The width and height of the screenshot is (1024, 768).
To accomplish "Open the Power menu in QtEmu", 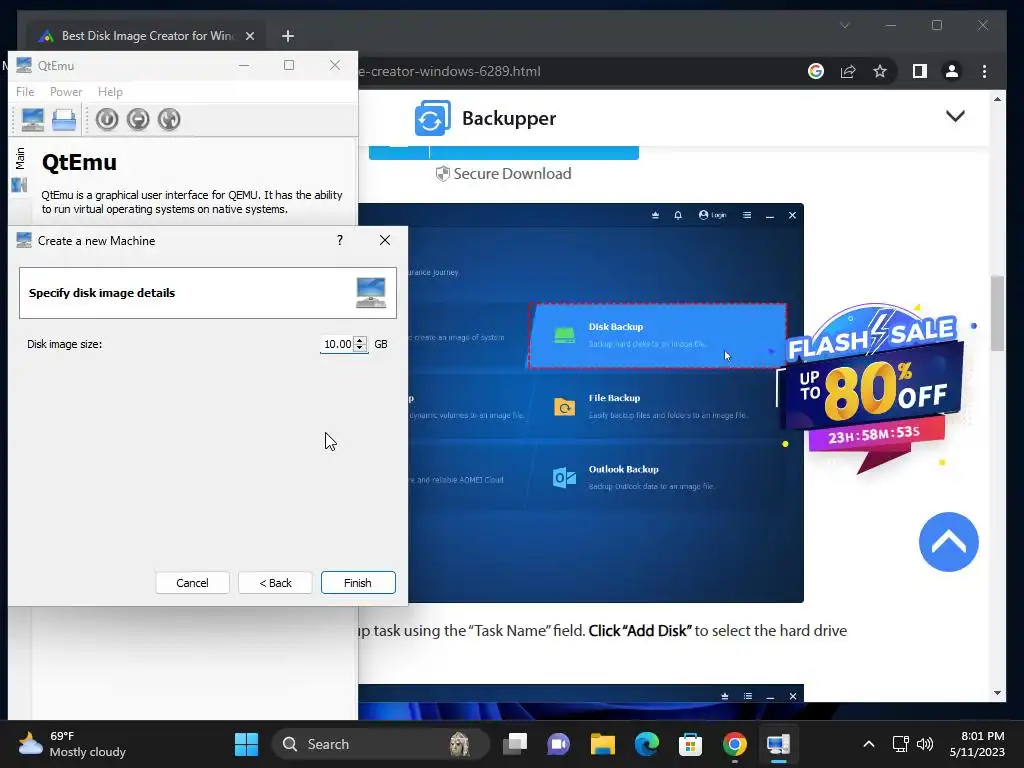I will point(66,91).
